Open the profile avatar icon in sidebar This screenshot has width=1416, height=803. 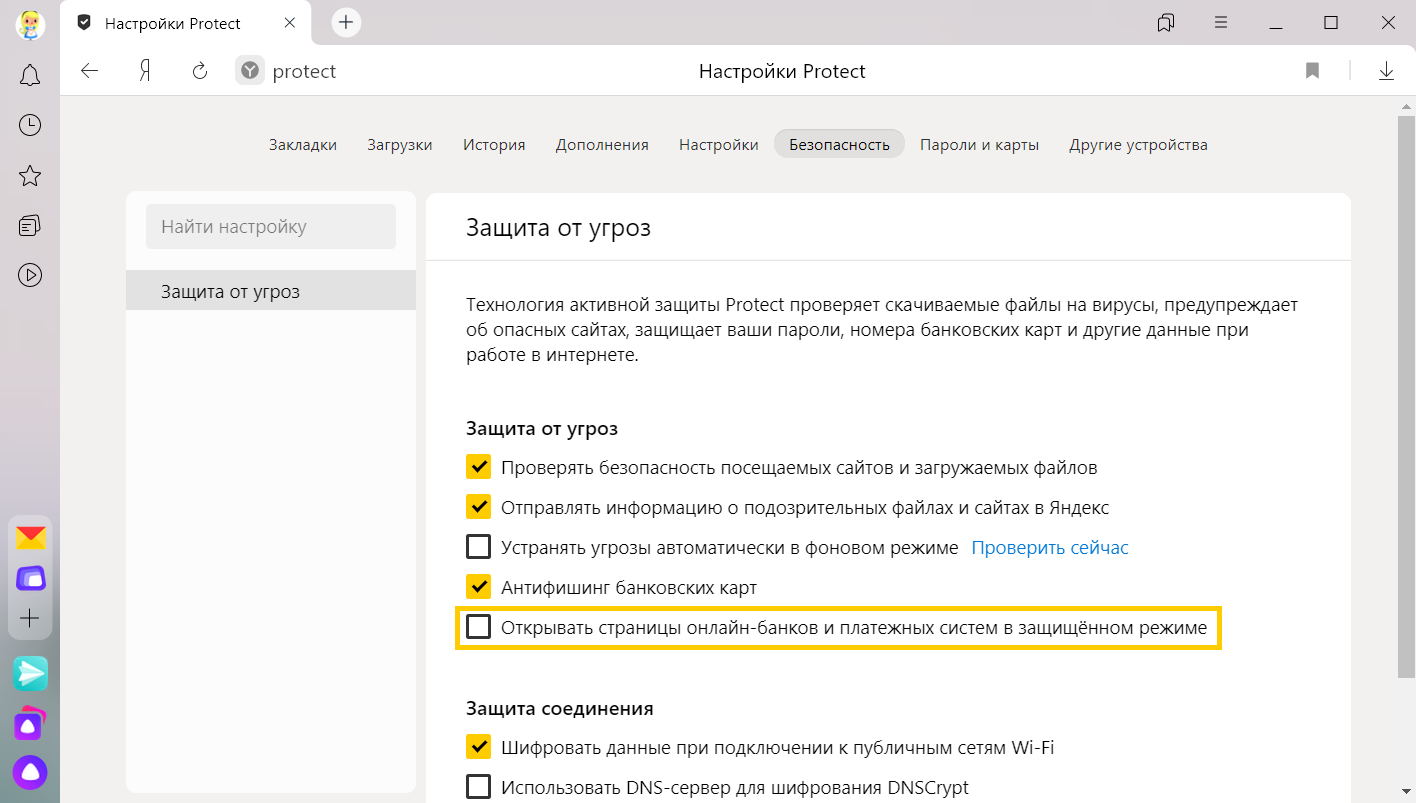[x=30, y=24]
